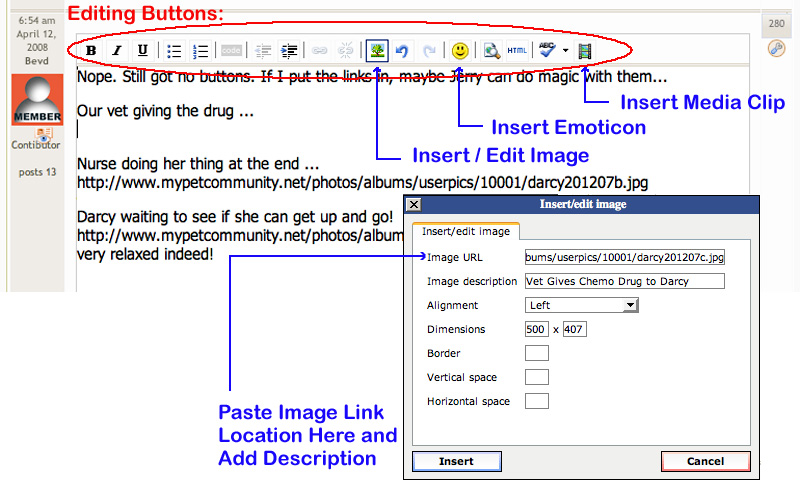This screenshot has width=800, height=504.
Task: Open preview with the magnifier icon
Action: [x=491, y=51]
